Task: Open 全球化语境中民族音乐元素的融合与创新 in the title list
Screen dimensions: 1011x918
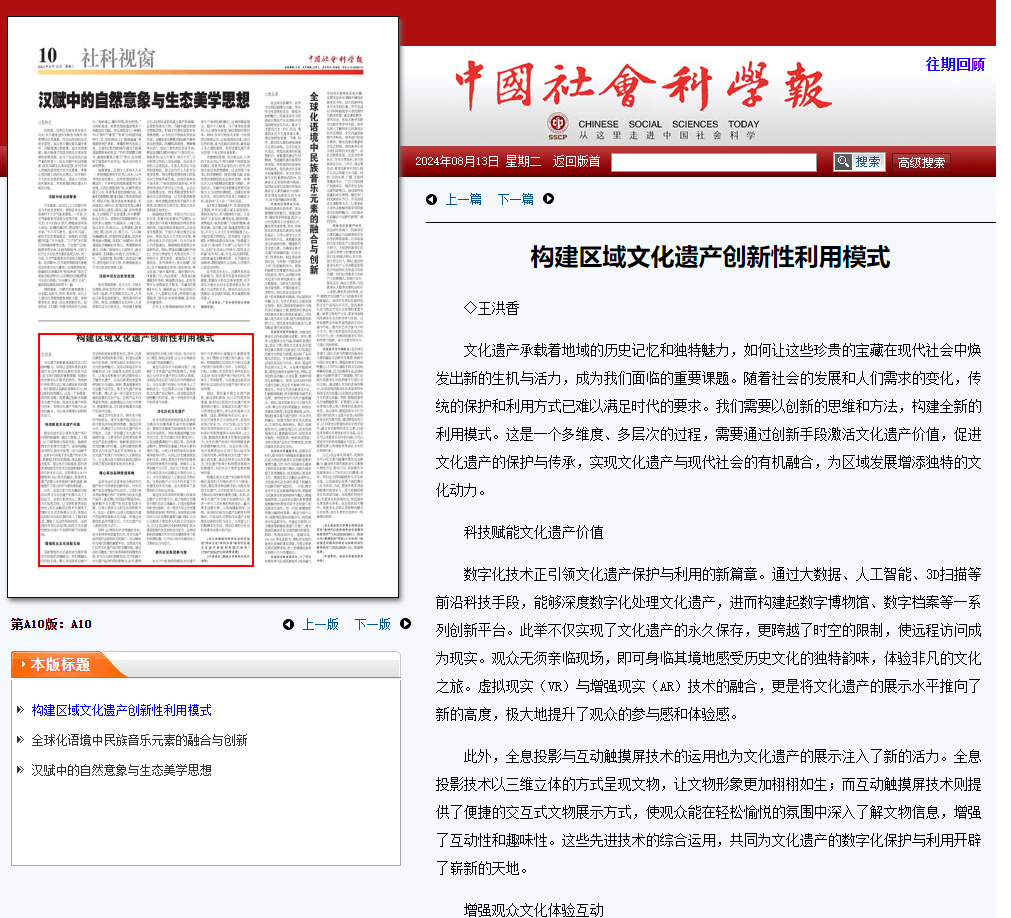Action: click(139, 740)
